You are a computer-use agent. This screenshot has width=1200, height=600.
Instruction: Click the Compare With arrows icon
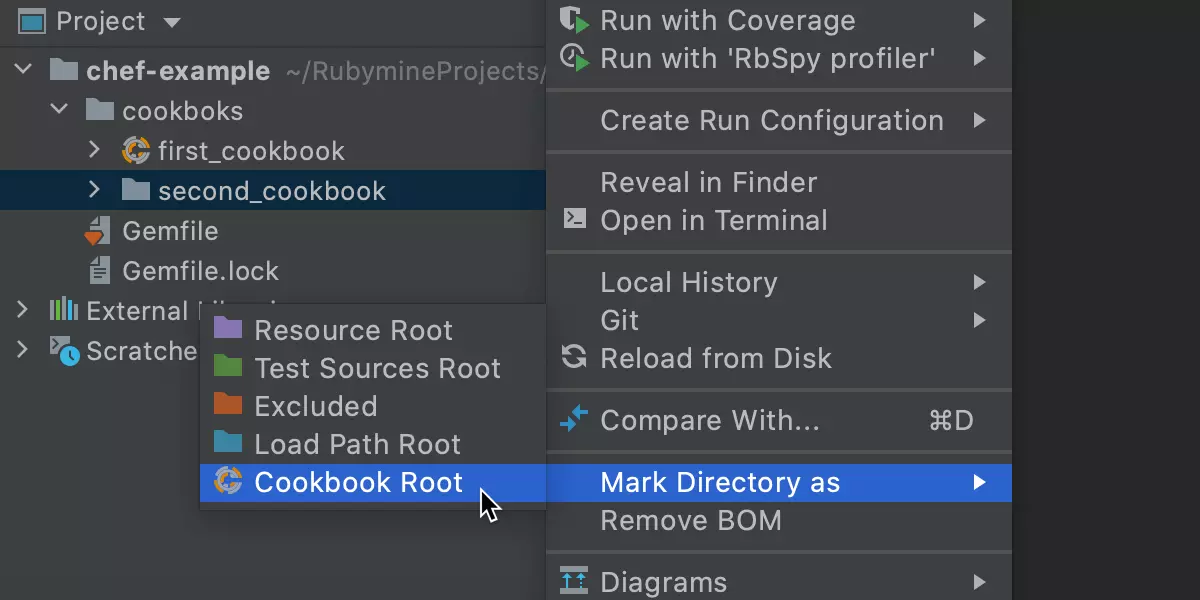point(574,419)
